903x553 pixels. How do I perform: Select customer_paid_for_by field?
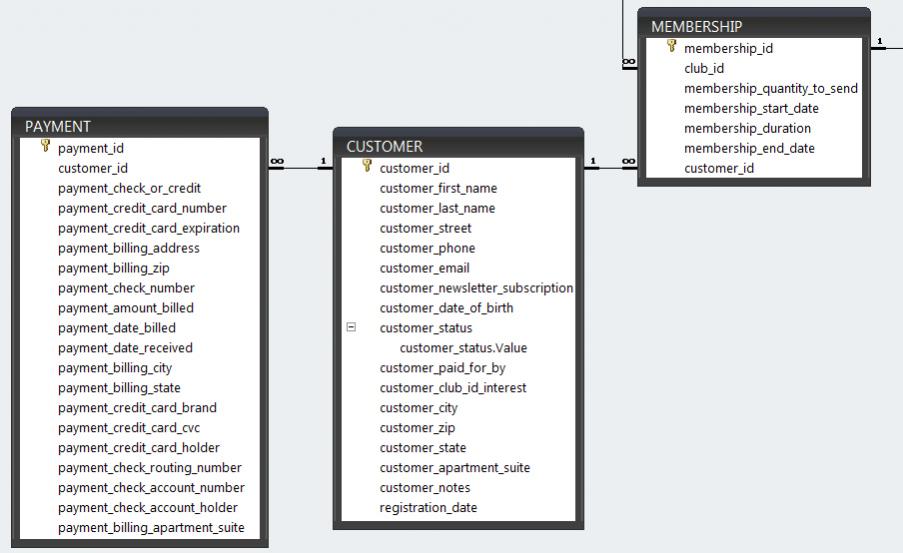click(x=442, y=368)
